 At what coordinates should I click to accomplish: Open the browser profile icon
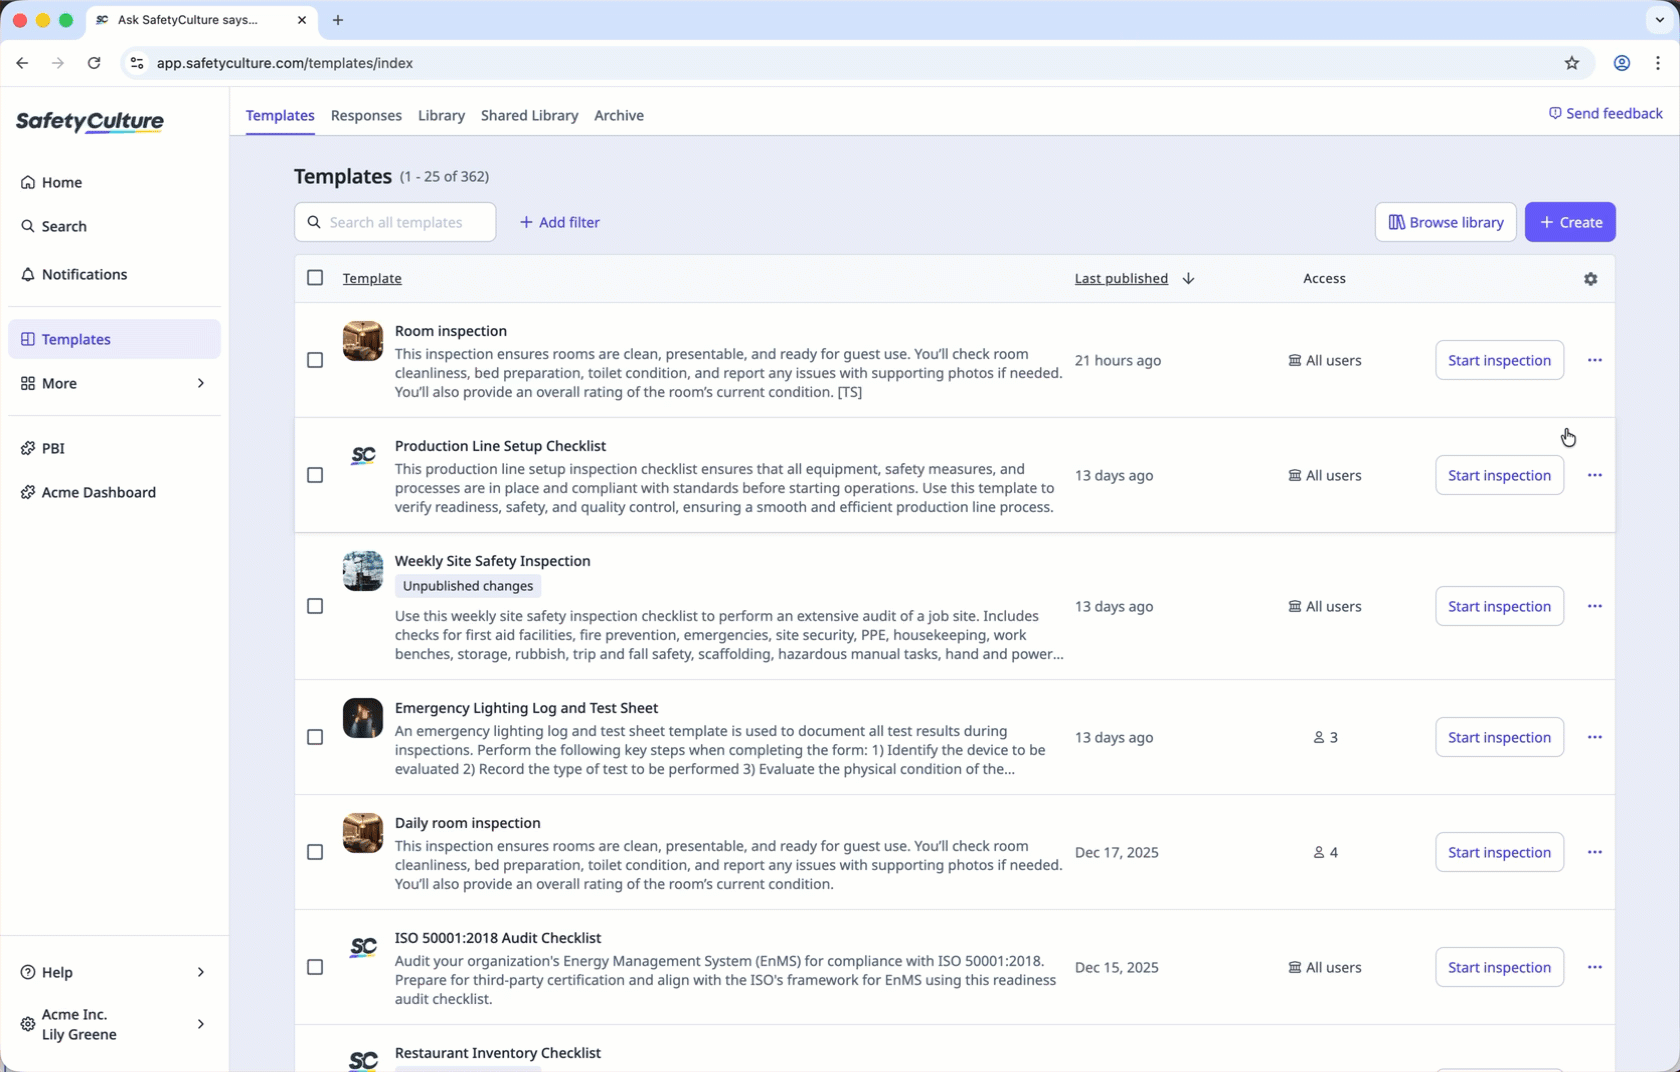click(1622, 63)
